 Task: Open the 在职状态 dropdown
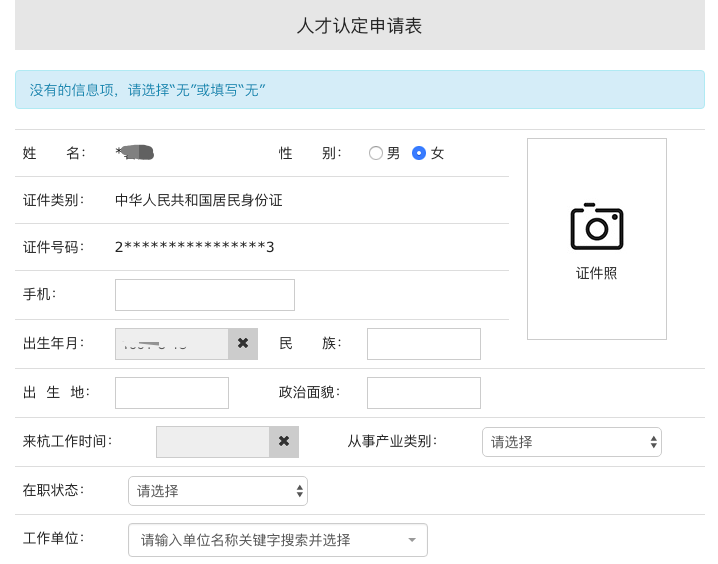pyautogui.click(x=218, y=491)
